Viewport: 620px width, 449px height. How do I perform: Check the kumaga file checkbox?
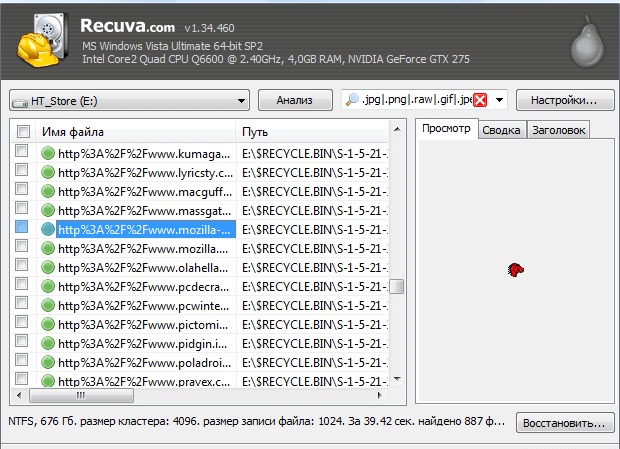[x=21, y=151]
